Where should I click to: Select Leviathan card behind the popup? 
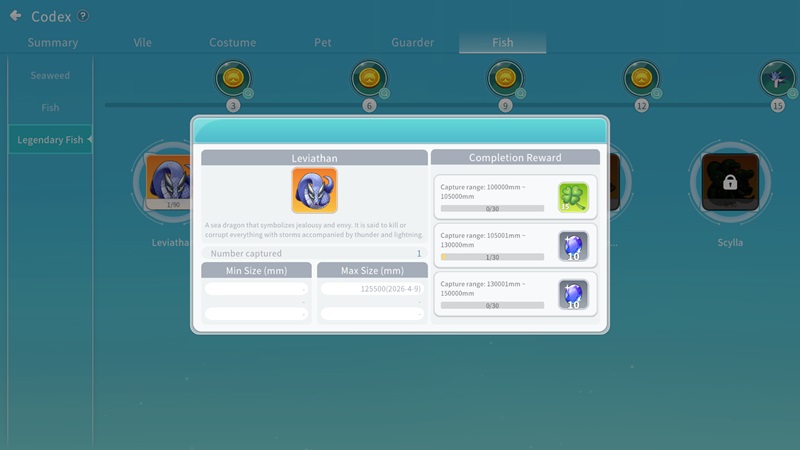point(167,182)
